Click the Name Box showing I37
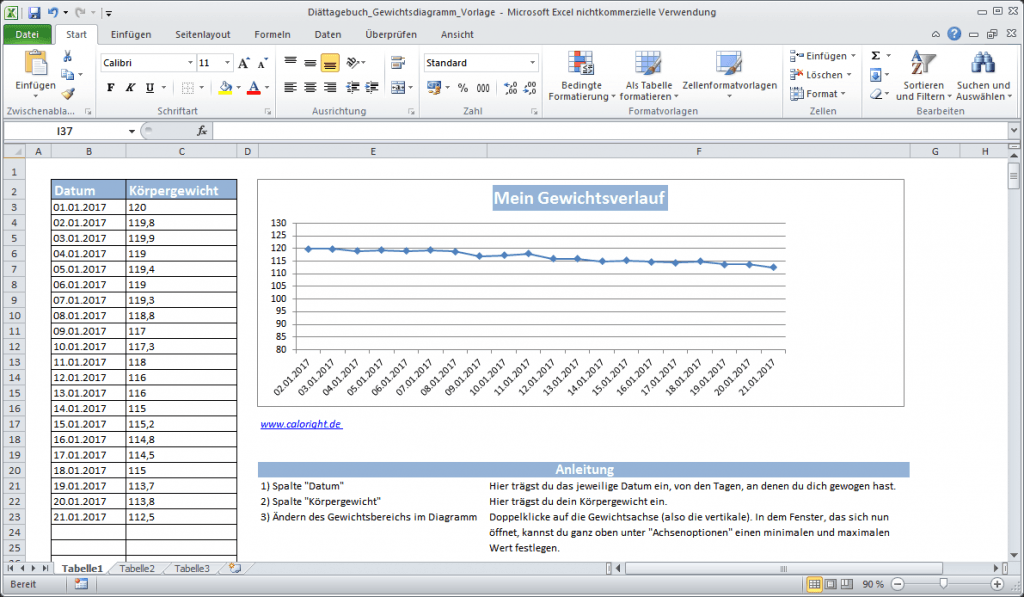Image resolution: width=1024 pixels, height=597 pixels. pos(65,131)
